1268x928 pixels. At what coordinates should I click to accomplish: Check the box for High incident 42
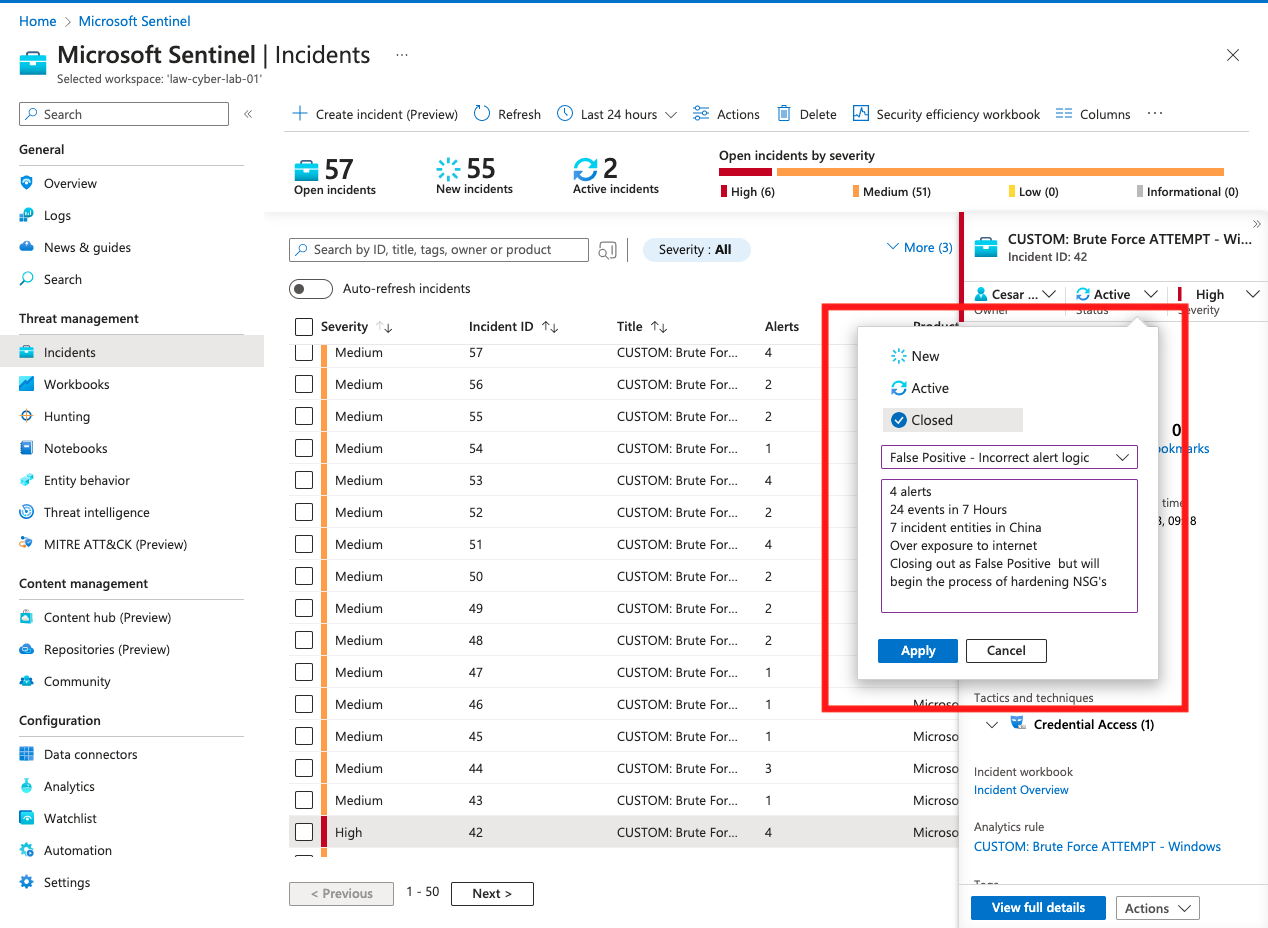click(x=304, y=832)
